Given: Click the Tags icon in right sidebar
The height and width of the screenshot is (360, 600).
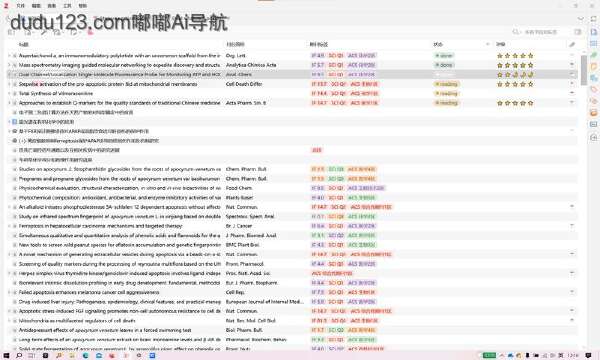Looking at the screenshot, I should coord(593,90).
